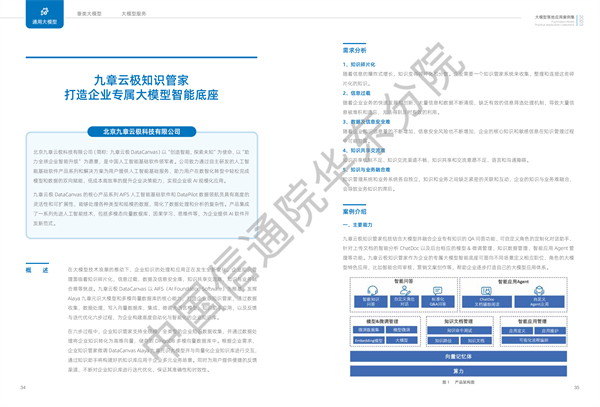600x407 pixels.
Task: Click the heading 5、知识与业务融合难
Action: pos(366,169)
